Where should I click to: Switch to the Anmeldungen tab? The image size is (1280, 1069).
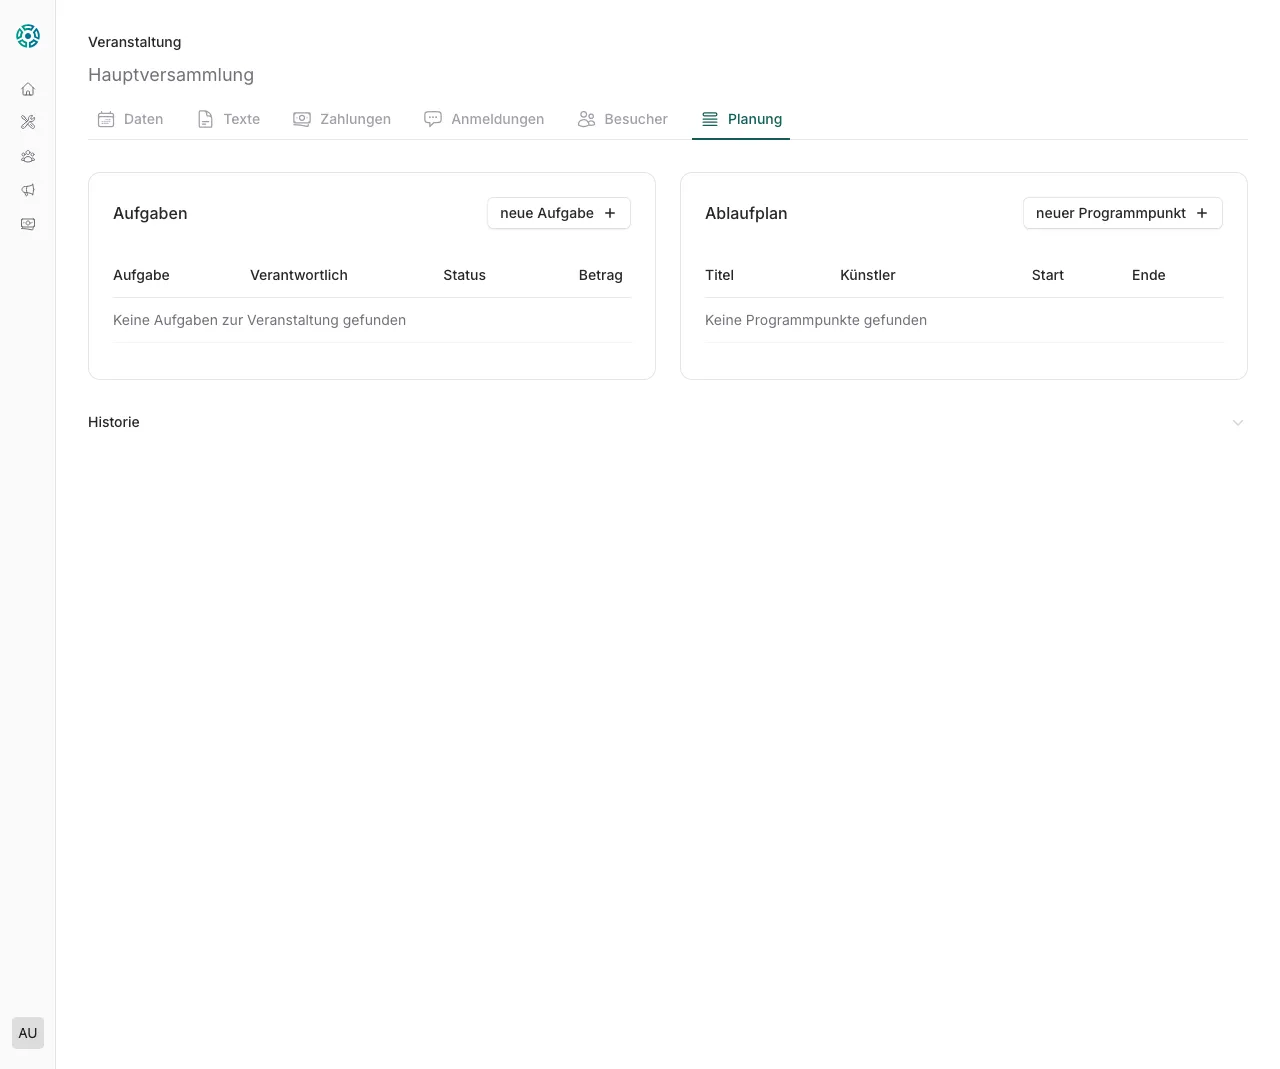click(x=484, y=119)
